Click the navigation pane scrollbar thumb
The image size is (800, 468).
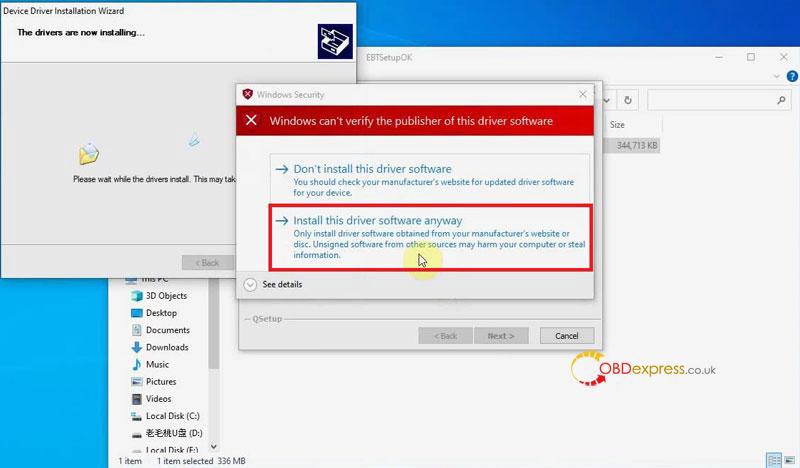pyautogui.click(x=214, y=324)
